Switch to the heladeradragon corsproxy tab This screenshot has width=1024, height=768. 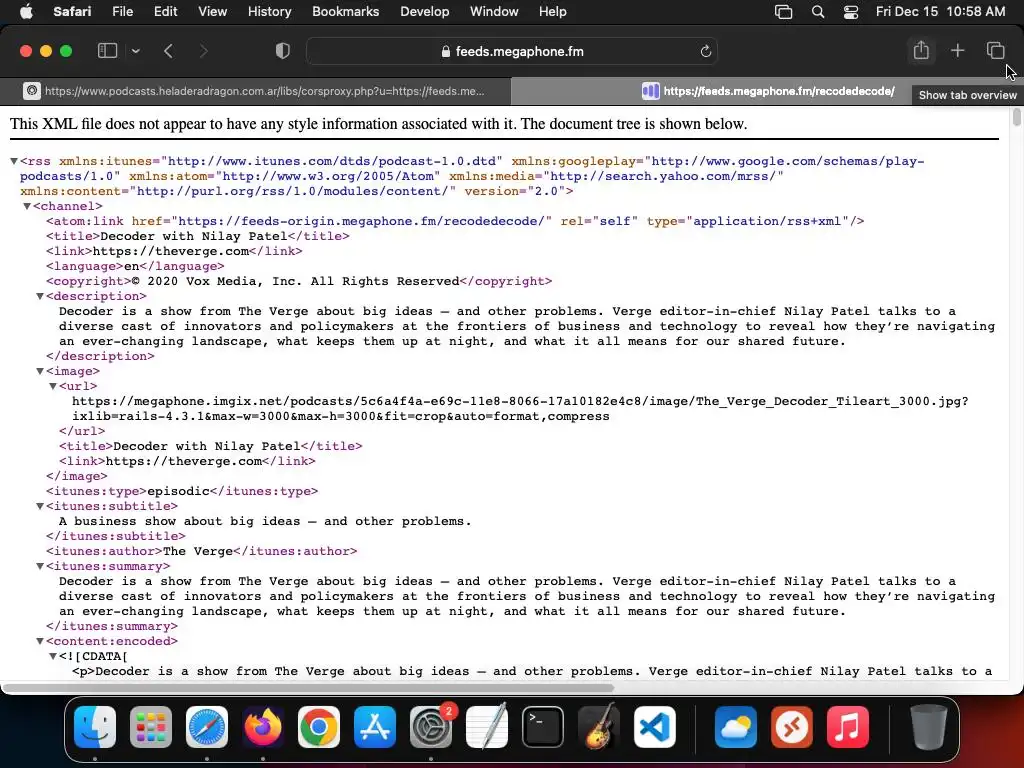[x=255, y=91]
